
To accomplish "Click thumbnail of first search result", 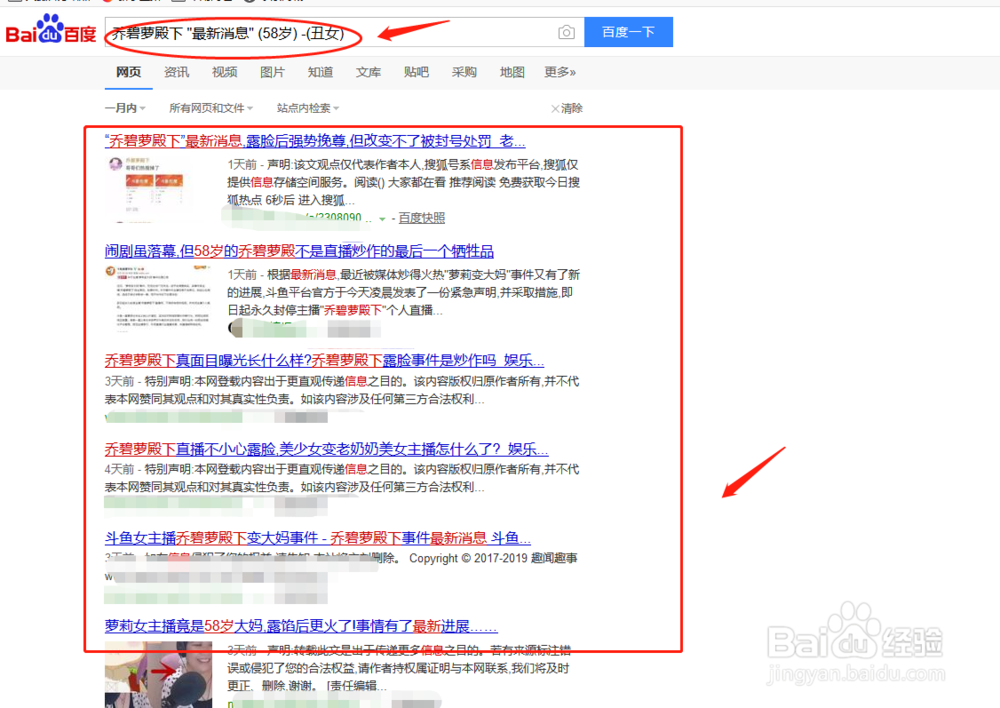I will pyautogui.click(x=158, y=189).
